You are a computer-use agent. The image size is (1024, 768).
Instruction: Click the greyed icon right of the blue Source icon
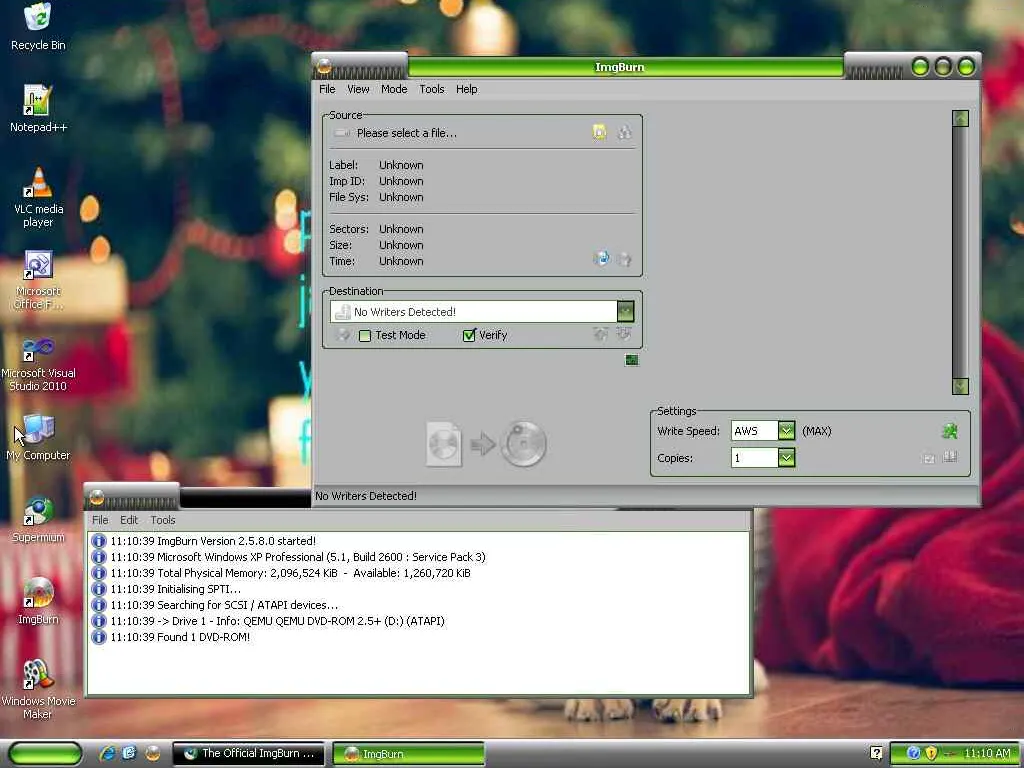[x=624, y=259]
